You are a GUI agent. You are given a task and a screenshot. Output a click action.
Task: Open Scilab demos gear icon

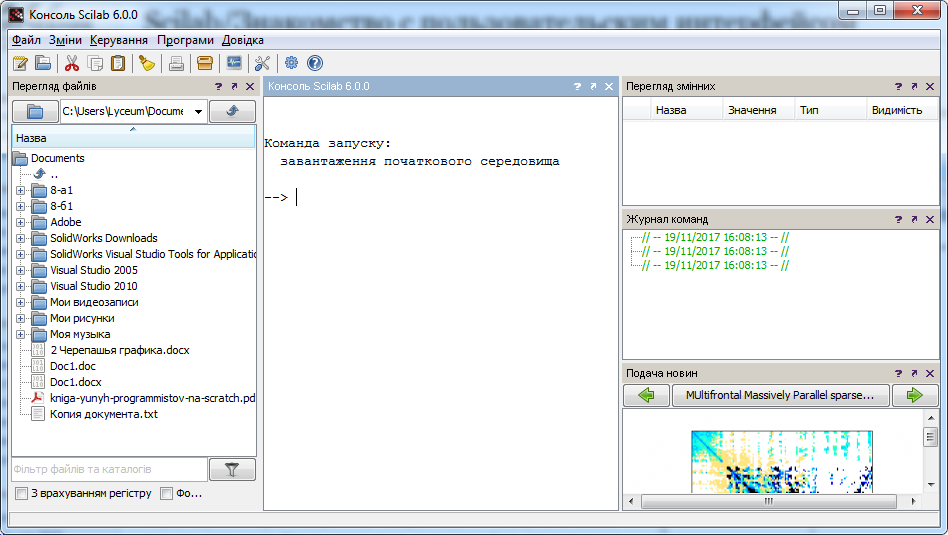tap(291, 63)
